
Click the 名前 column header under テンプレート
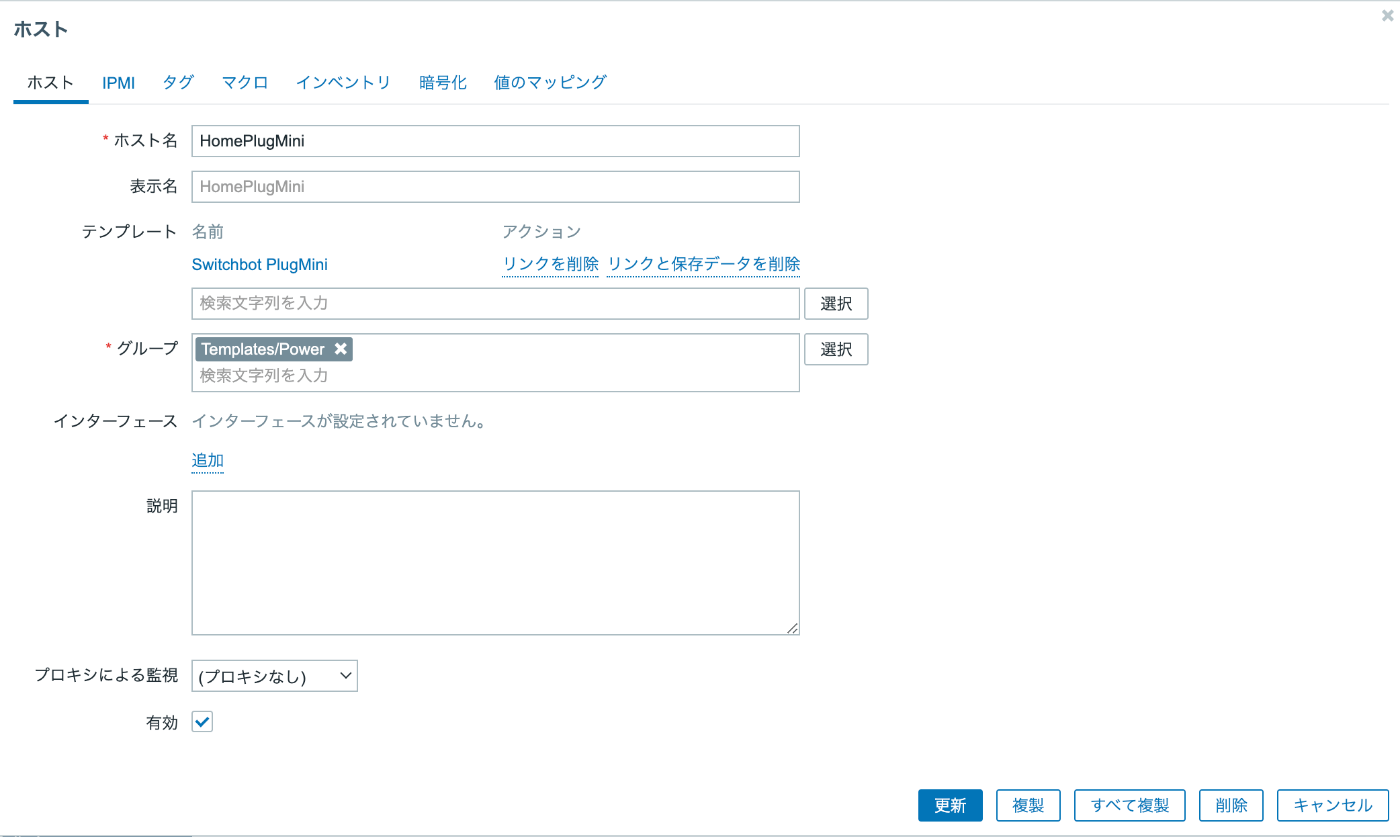click(208, 231)
